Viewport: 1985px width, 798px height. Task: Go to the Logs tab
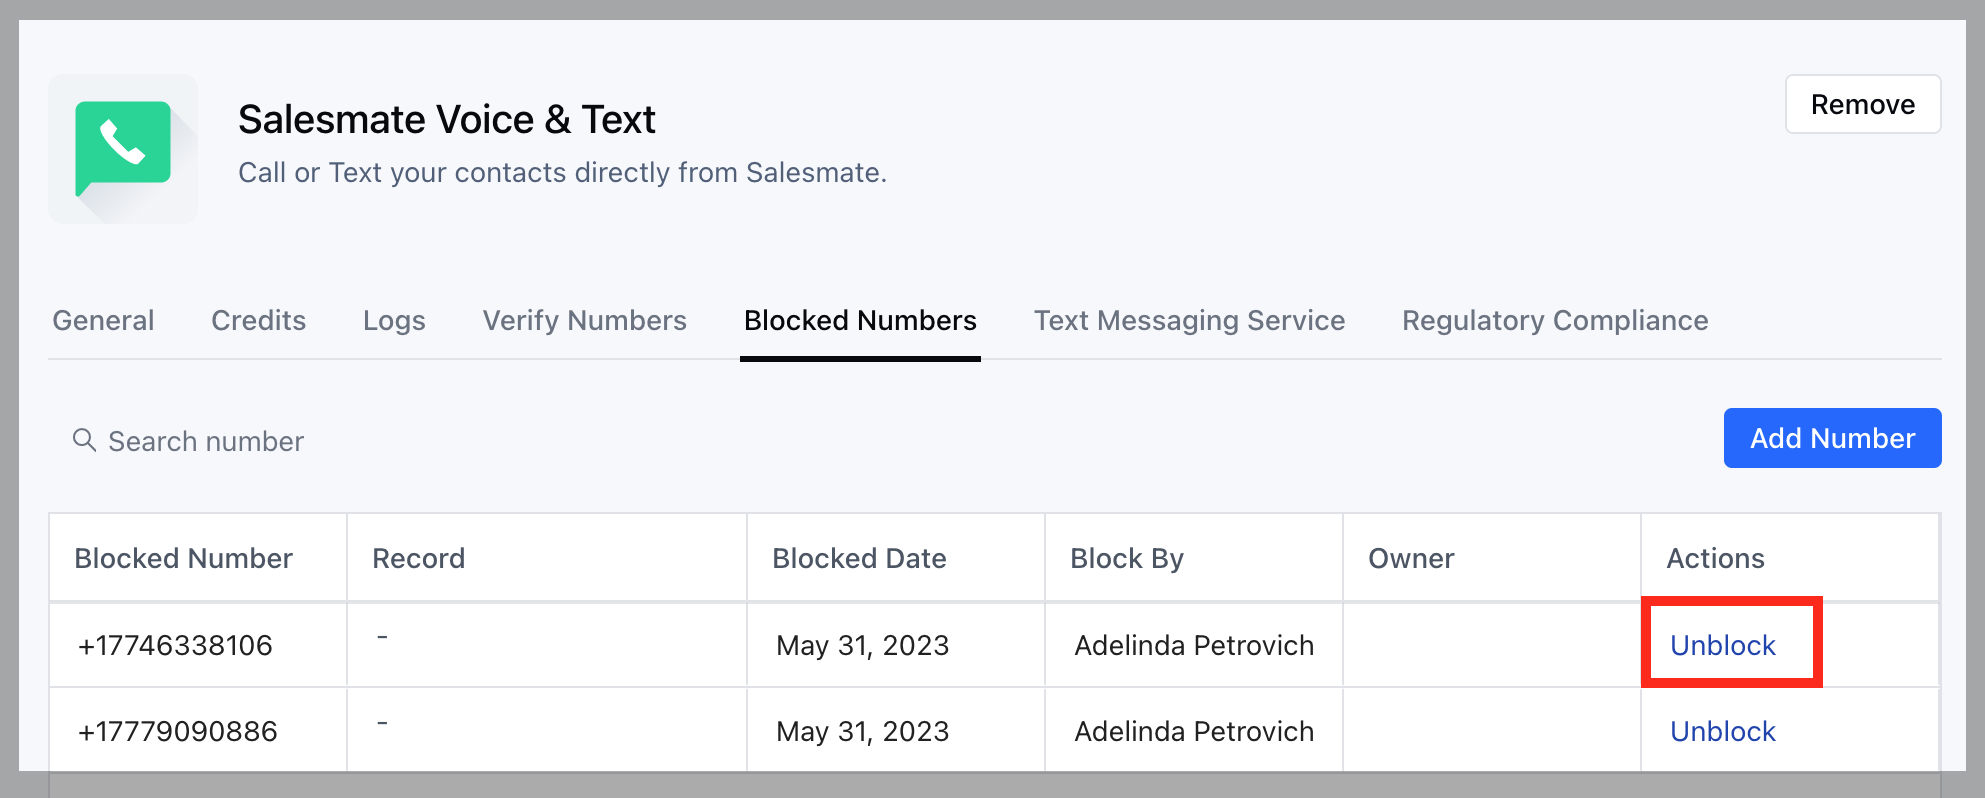pyautogui.click(x=394, y=320)
